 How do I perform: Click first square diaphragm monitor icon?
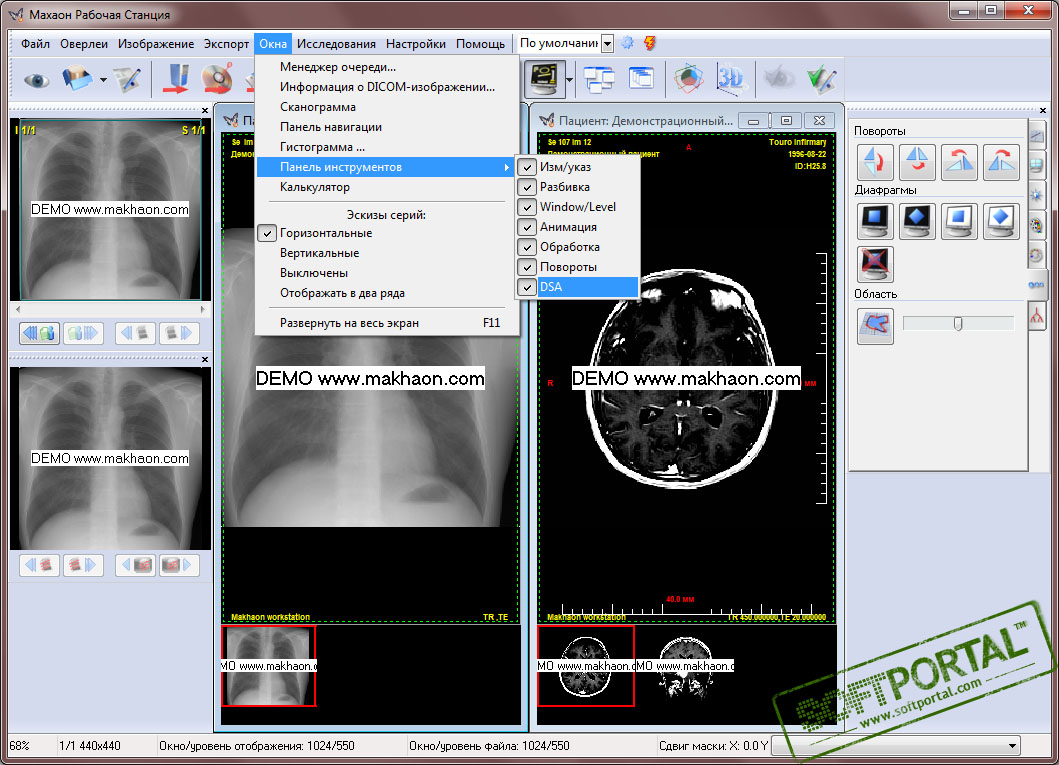875,221
